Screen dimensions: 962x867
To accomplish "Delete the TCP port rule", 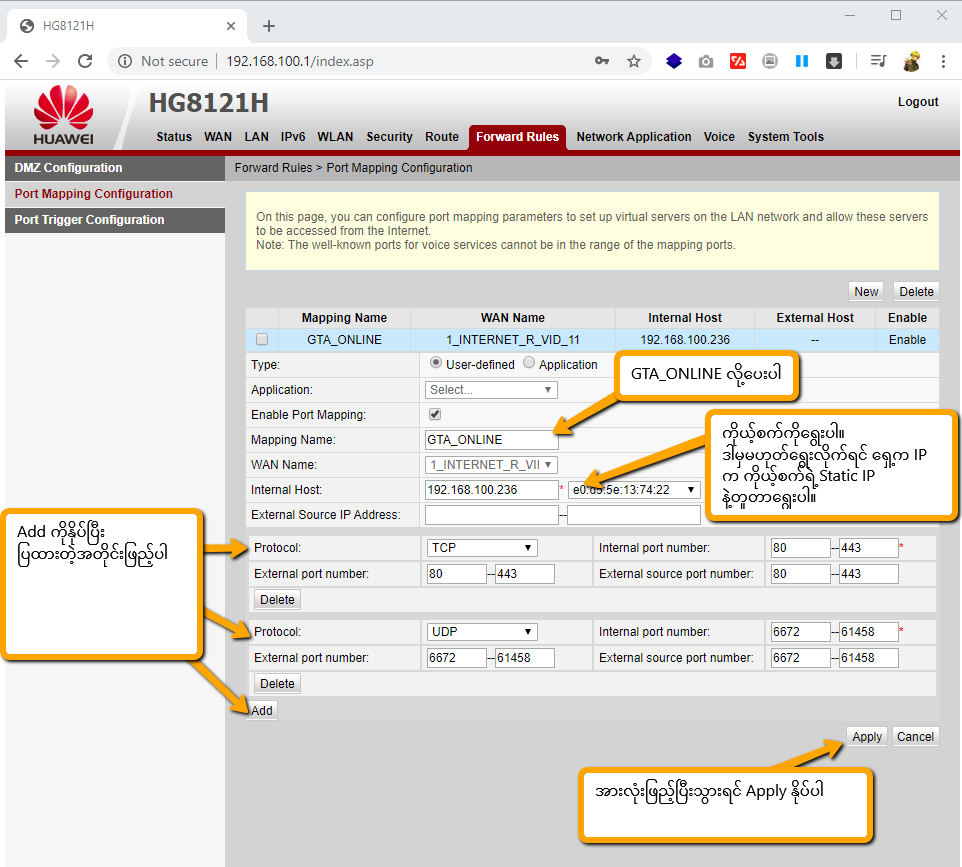I will [x=277, y=599].
